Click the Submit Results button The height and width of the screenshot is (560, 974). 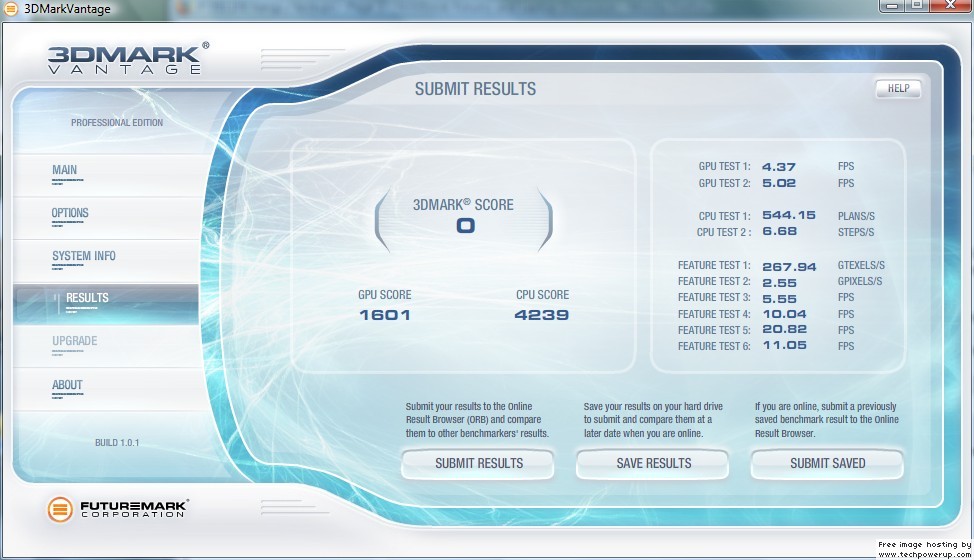coord(478,463)
